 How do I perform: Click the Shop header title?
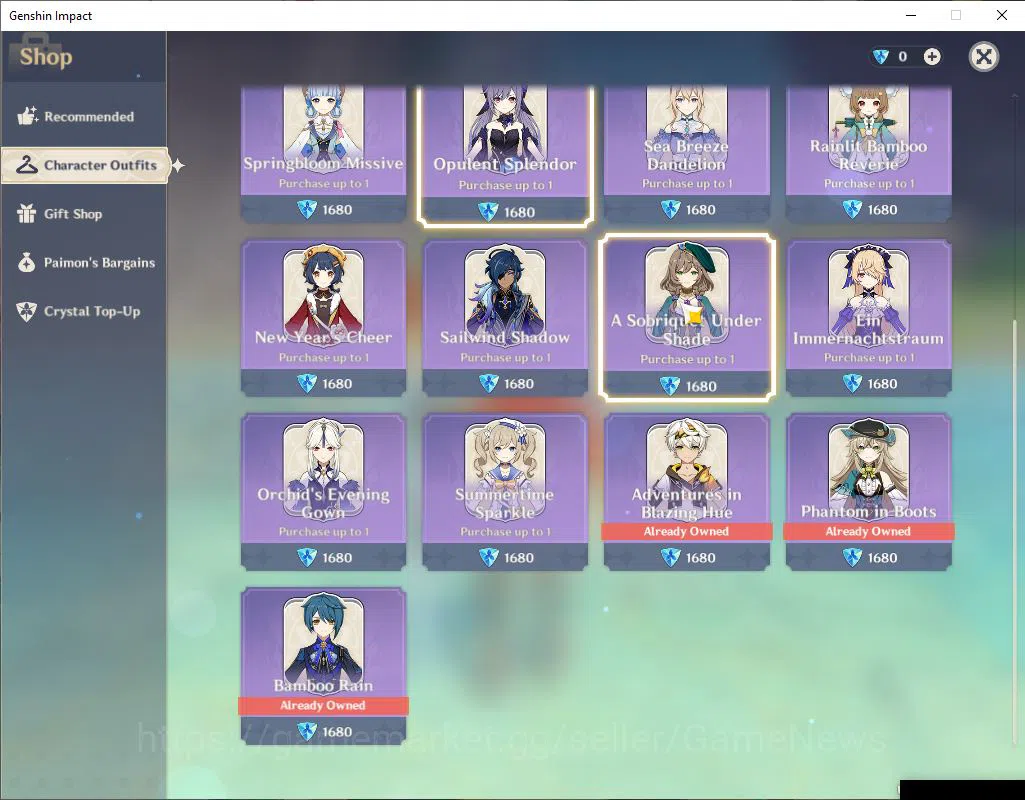tap(46, 57)
